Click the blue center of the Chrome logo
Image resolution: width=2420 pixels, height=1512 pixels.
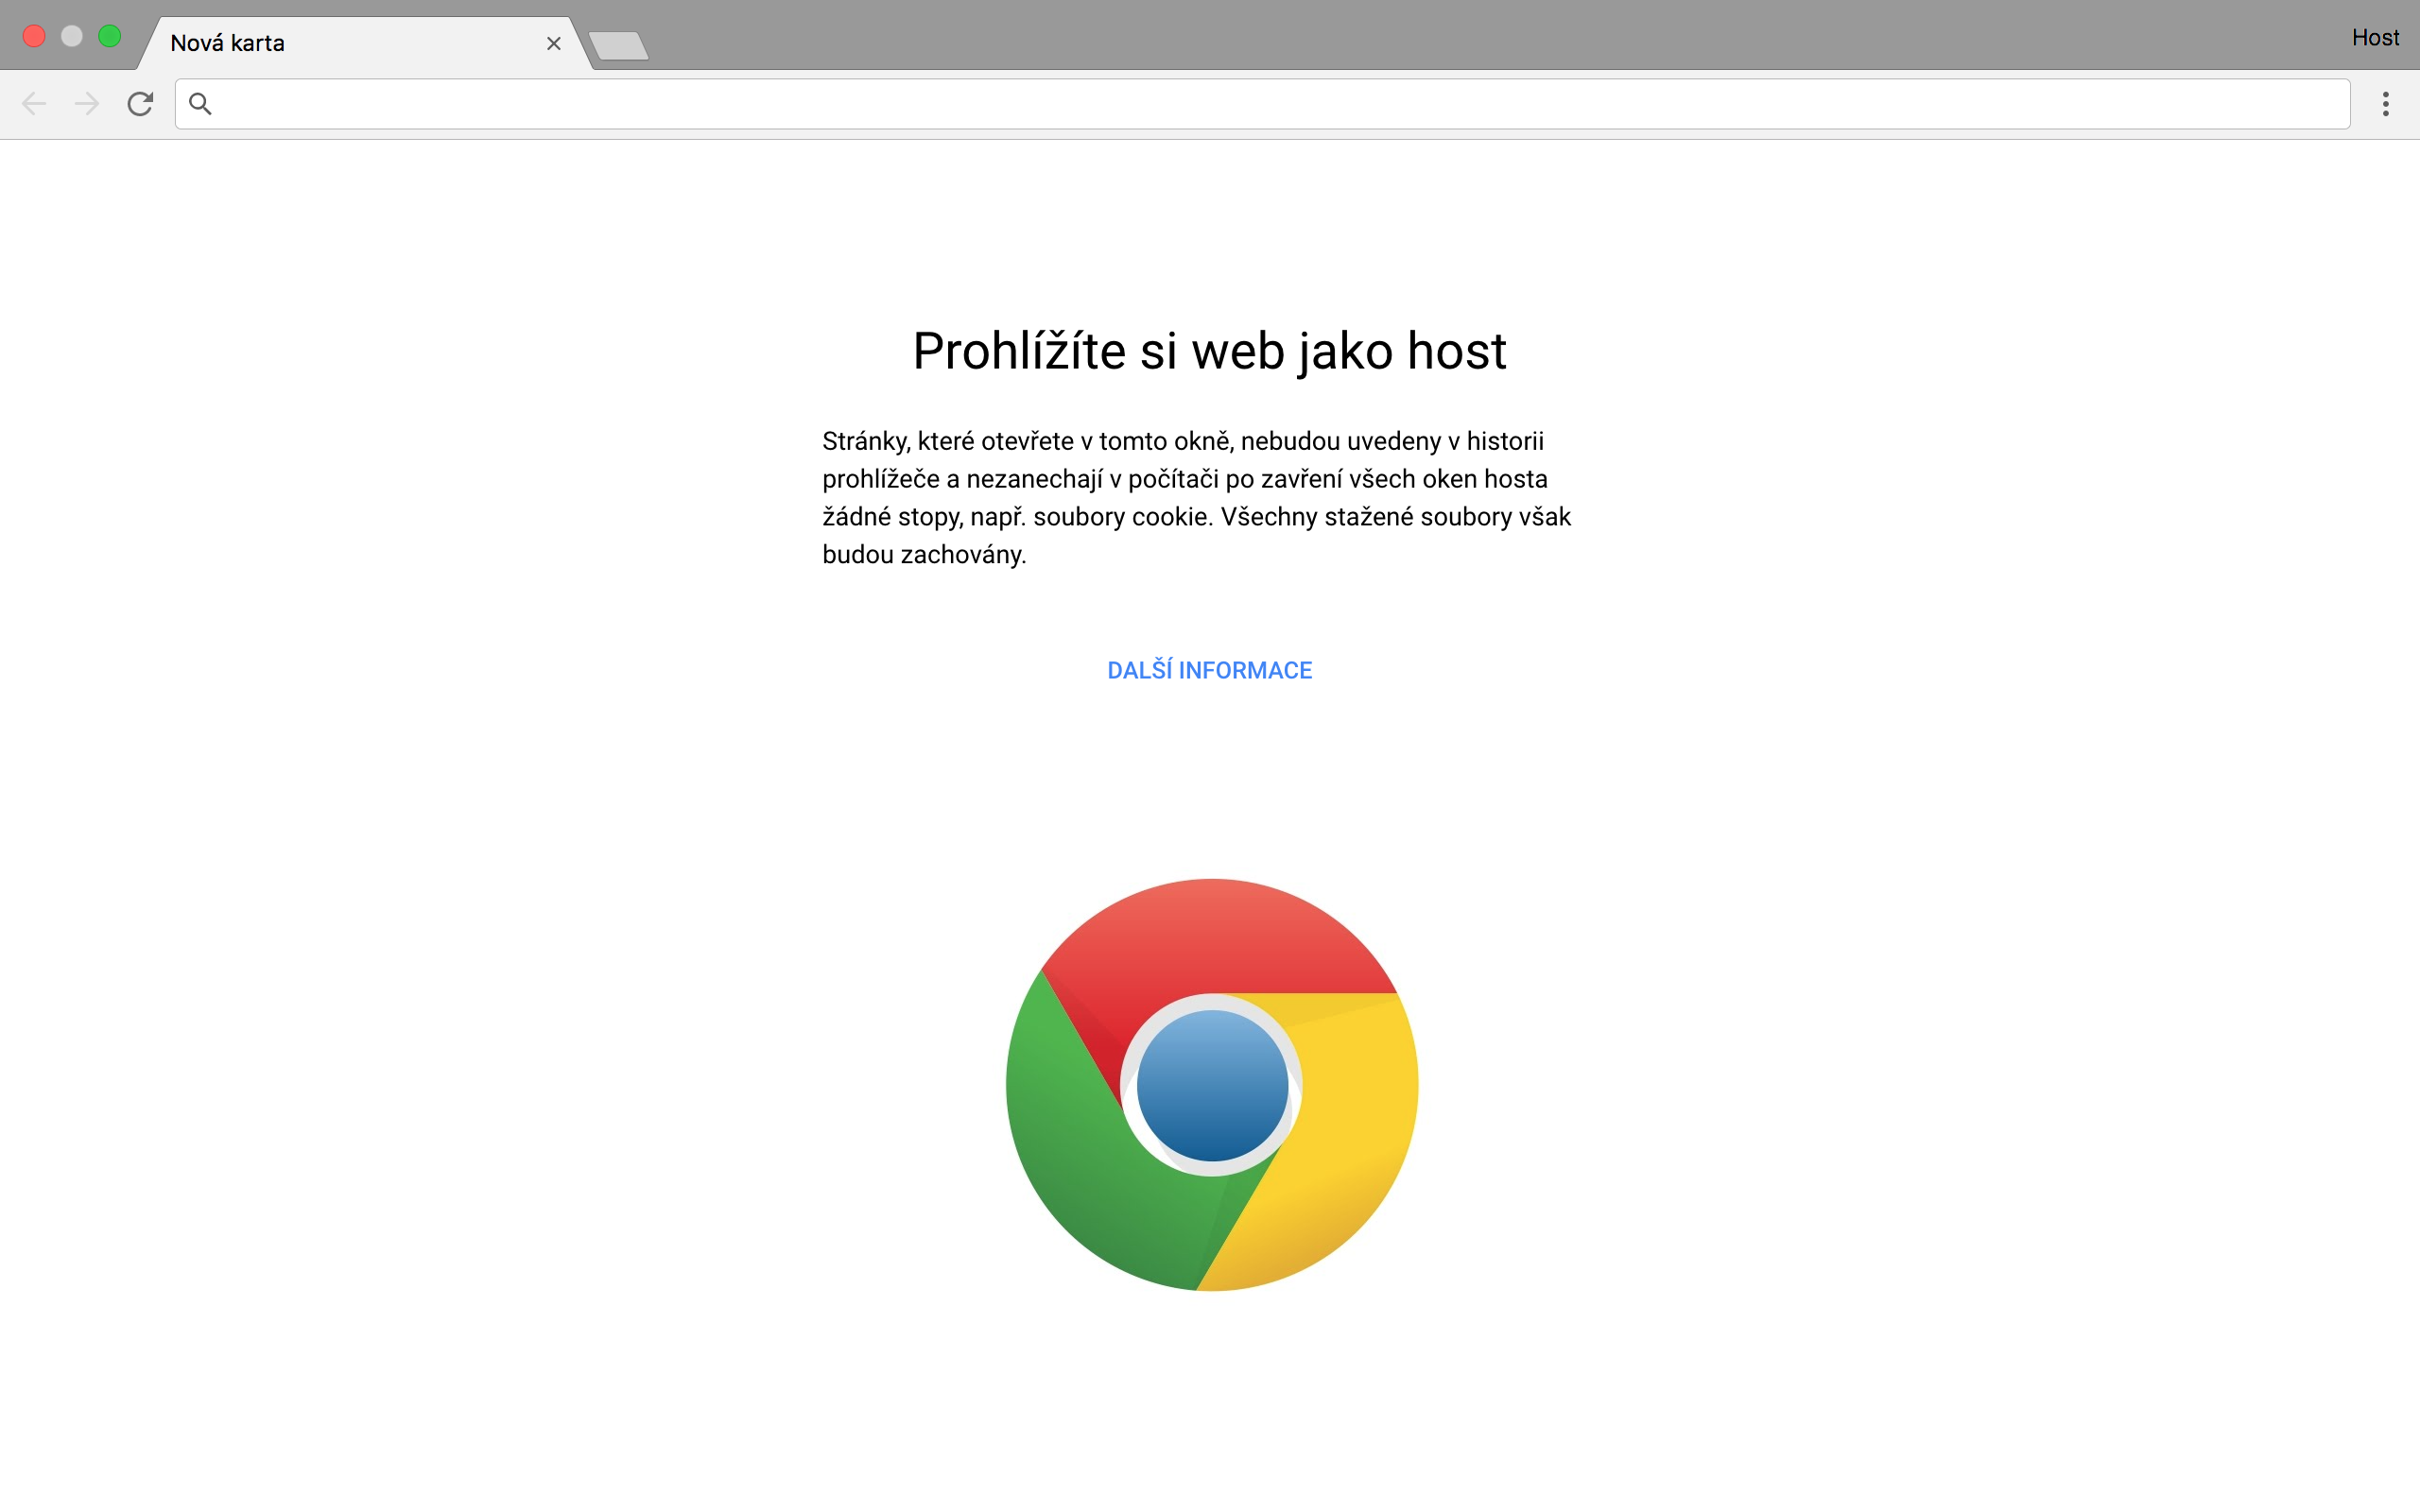(1212, 1085)
